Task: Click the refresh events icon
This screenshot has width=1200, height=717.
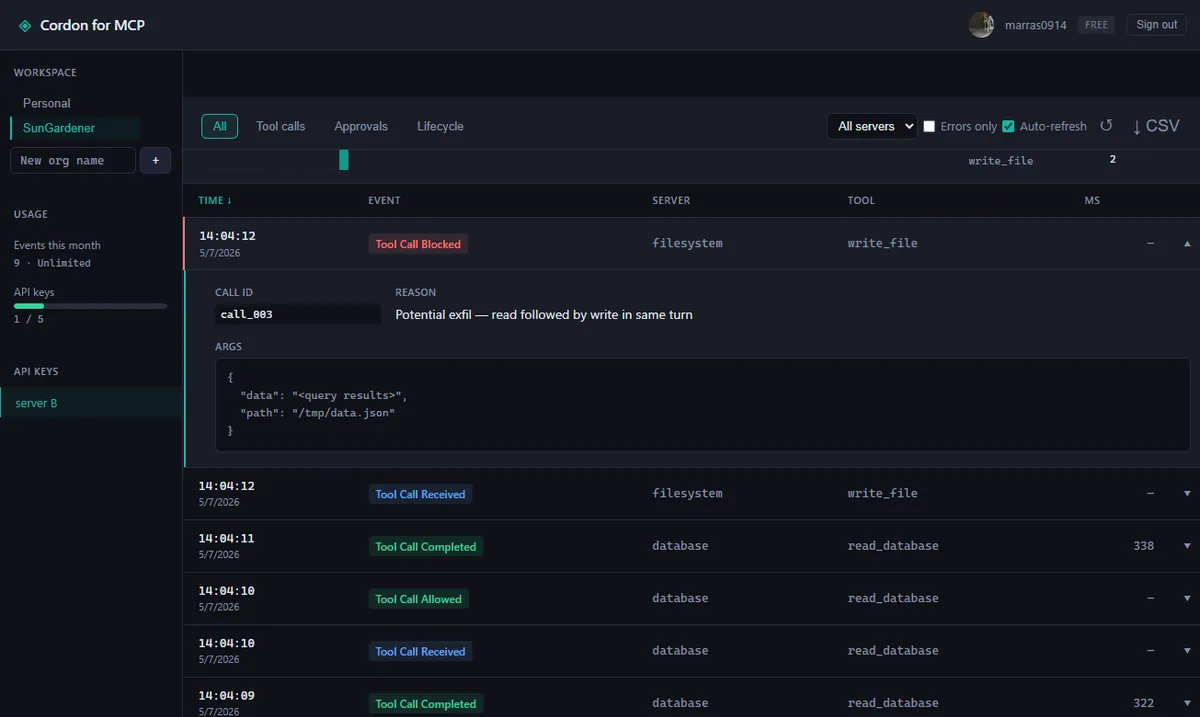Action: click(x=1106, y=126)
